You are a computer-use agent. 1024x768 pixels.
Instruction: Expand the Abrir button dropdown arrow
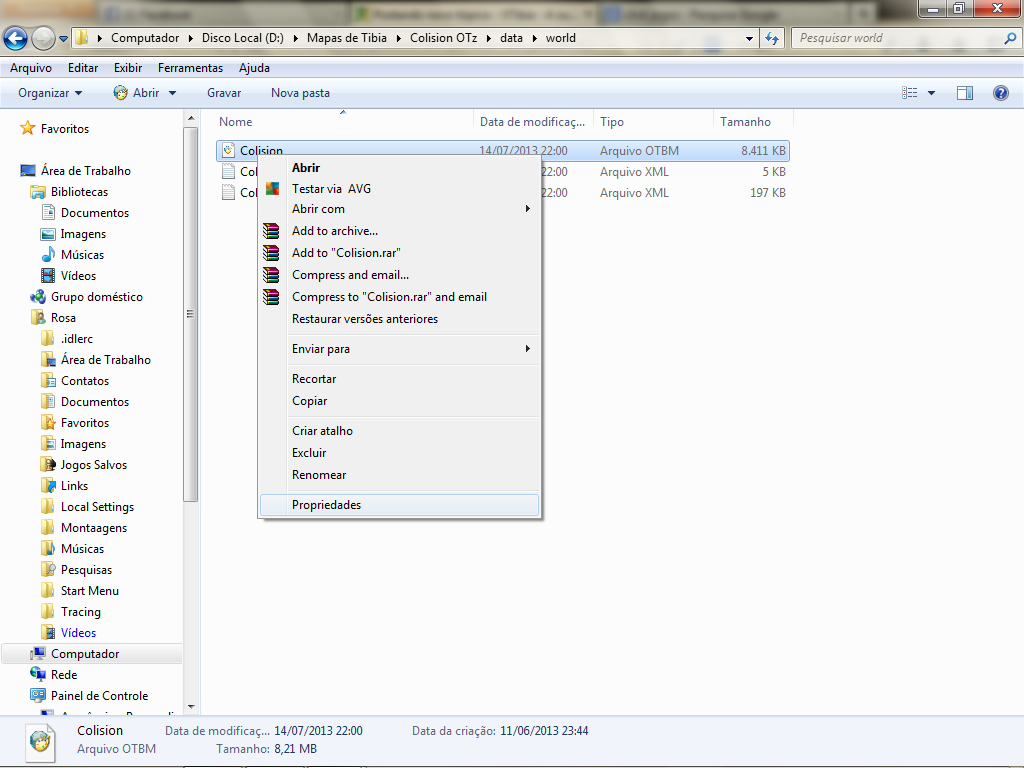172,93
